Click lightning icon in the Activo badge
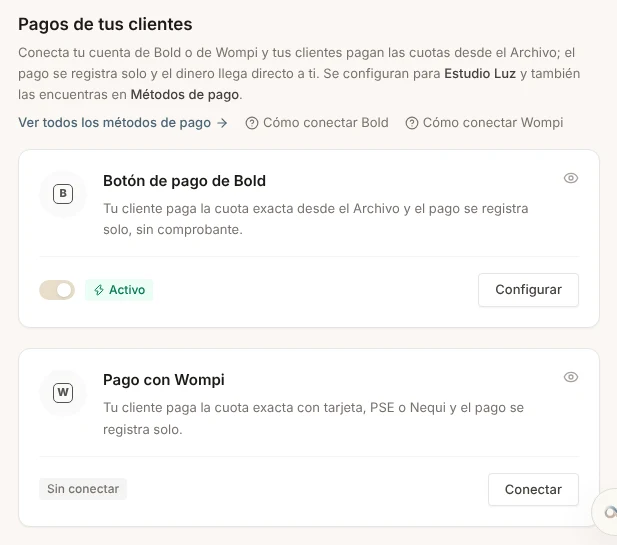The width and height of the screenshot is (617, 545). pos(99,290)
